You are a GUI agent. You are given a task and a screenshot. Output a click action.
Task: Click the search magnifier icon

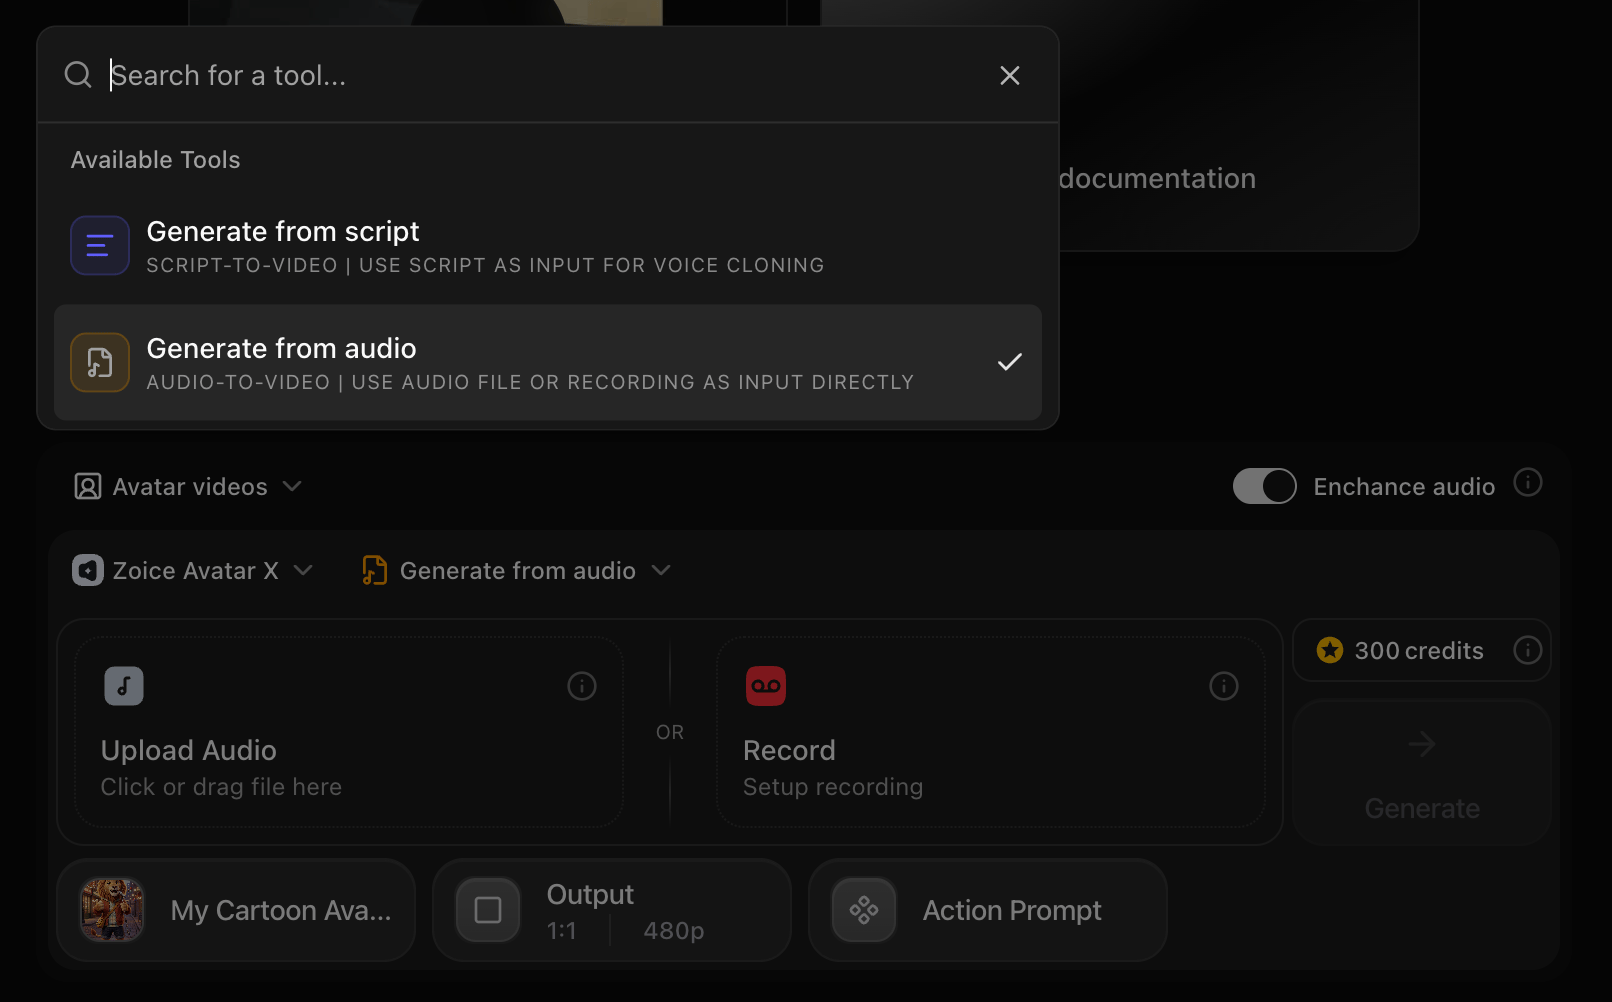click(78, 75)
